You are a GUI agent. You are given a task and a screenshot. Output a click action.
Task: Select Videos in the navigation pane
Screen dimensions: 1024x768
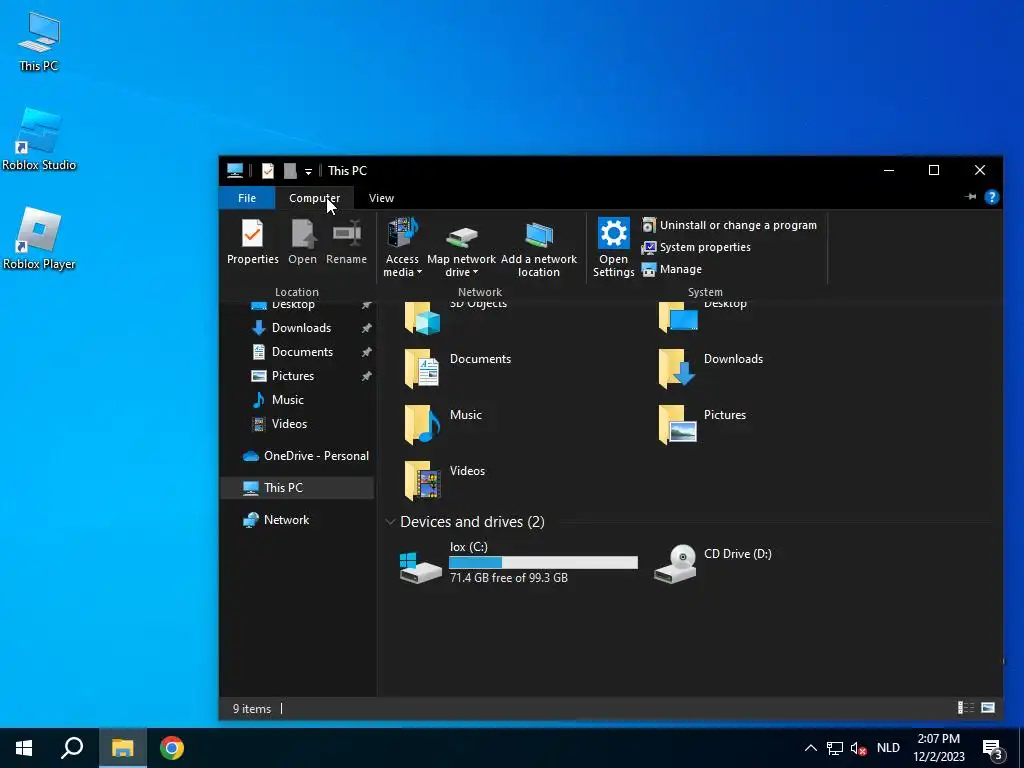click(289, 424)
